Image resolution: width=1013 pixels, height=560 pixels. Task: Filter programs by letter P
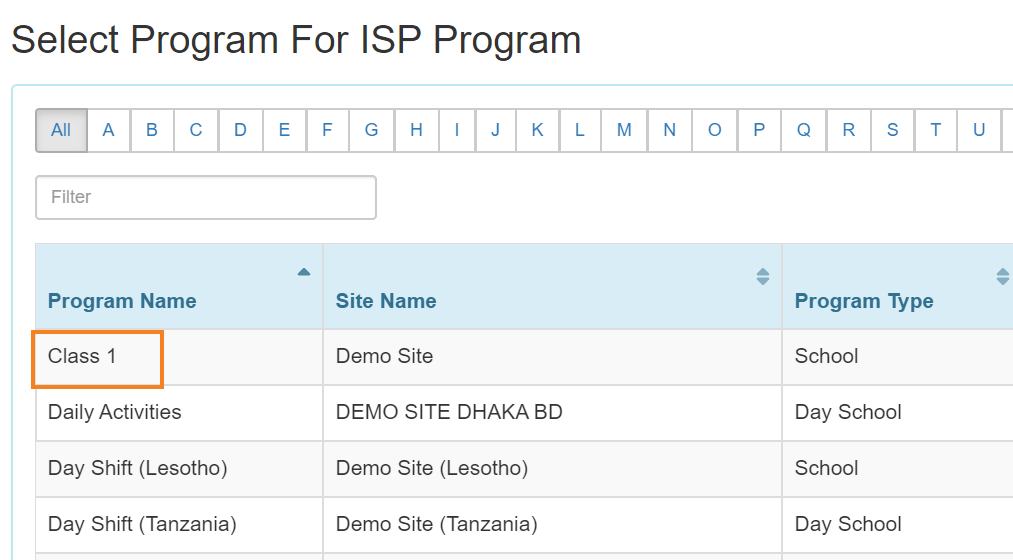point(759,130)
